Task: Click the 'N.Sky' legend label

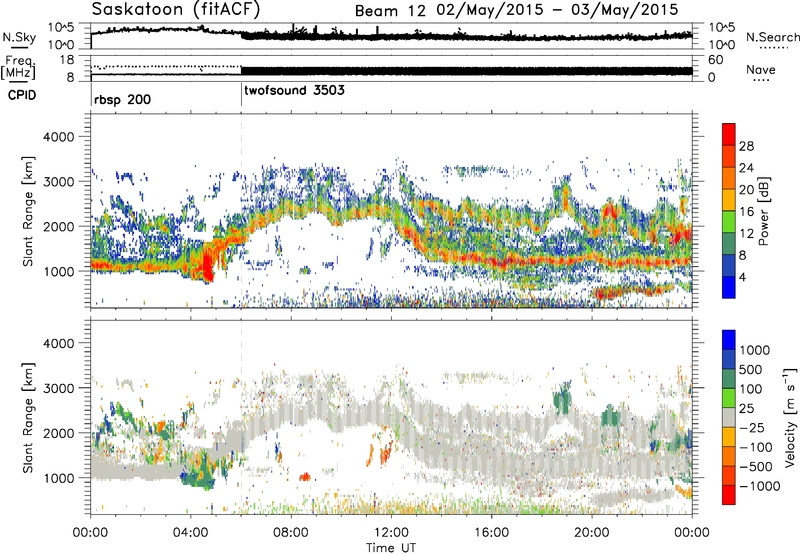Action: click(19, 37)
